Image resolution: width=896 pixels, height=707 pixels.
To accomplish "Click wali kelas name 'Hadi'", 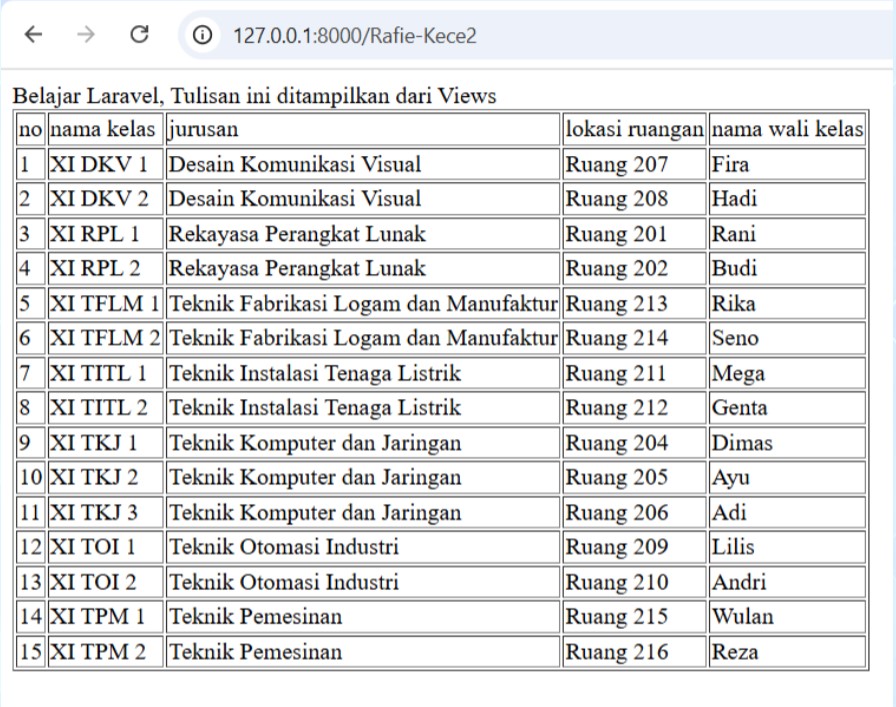I will (x=734, y=199).
